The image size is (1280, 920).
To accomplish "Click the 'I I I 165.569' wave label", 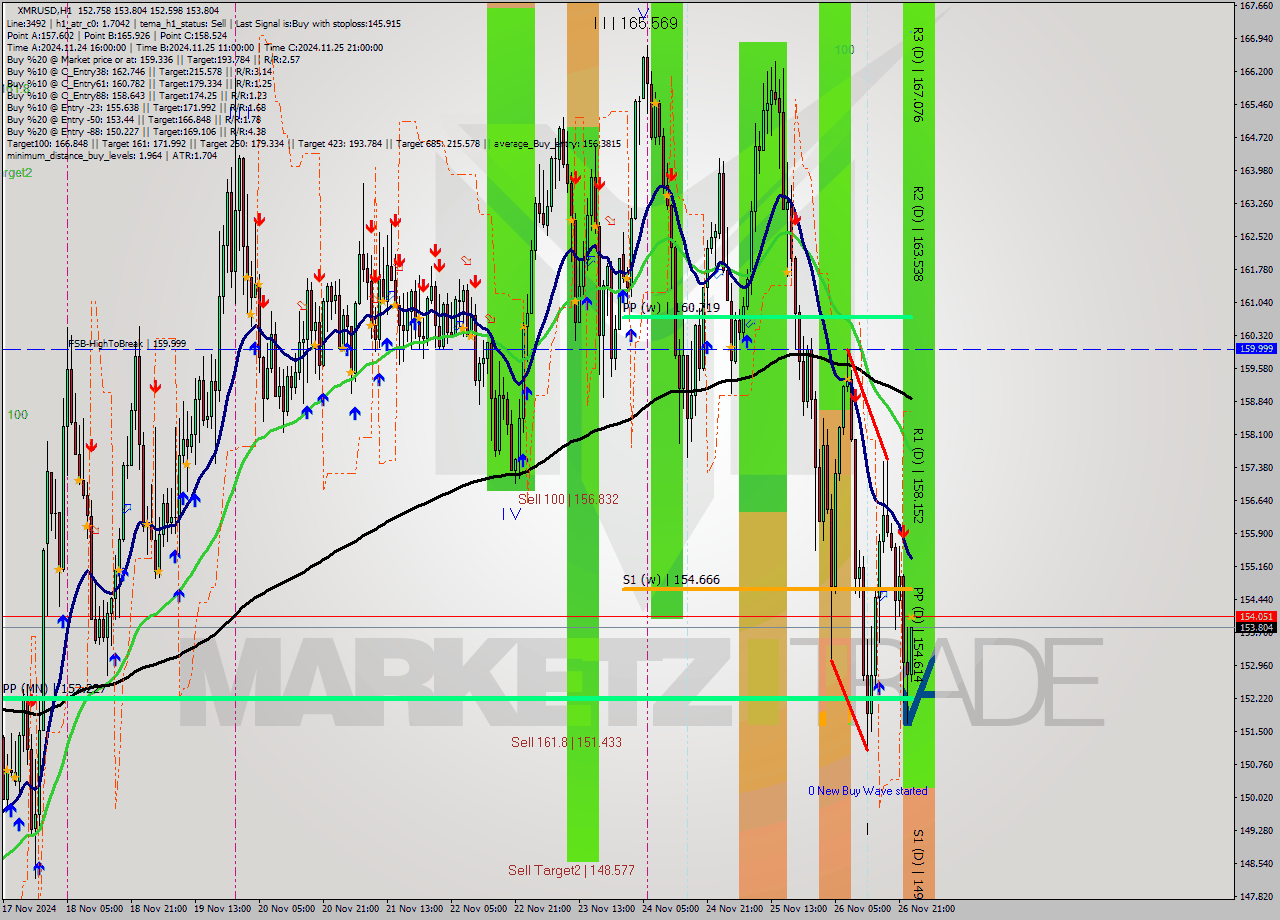I will tap(636, 23).
